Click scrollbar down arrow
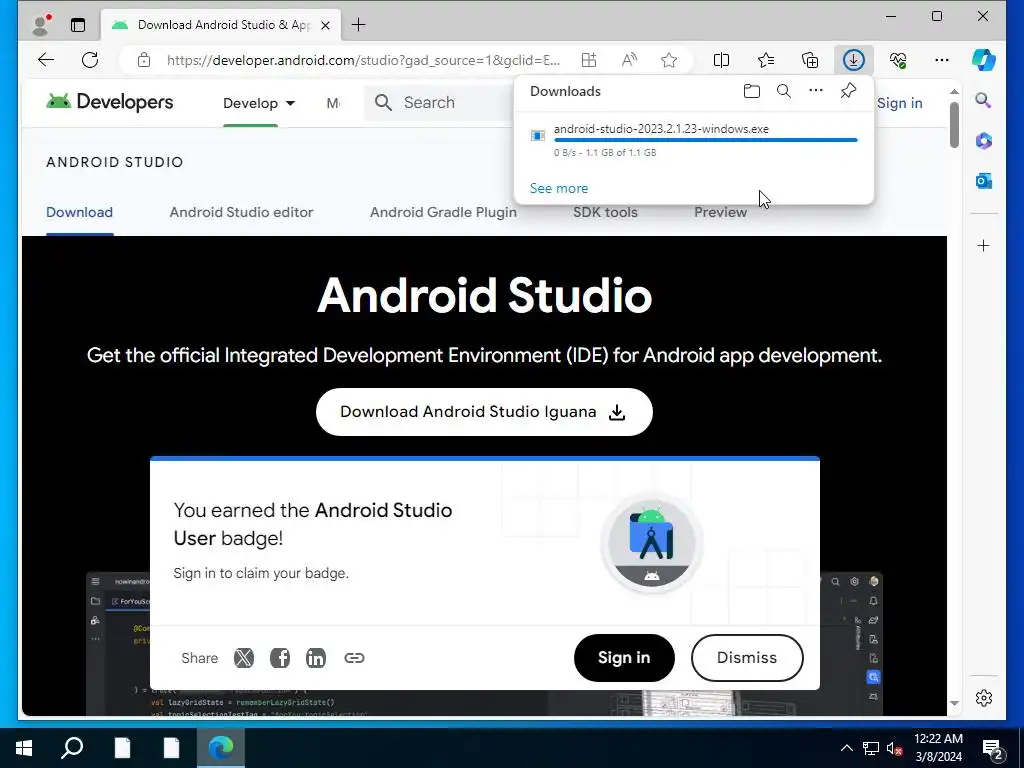The image size is (1024, 768). point(954,703)
